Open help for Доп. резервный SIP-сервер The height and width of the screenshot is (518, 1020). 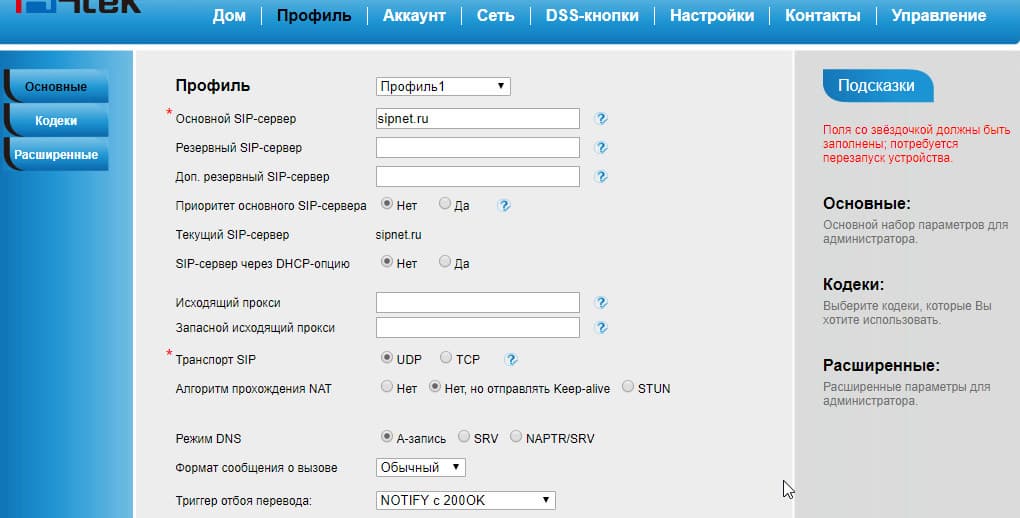(x=601, y=177)
